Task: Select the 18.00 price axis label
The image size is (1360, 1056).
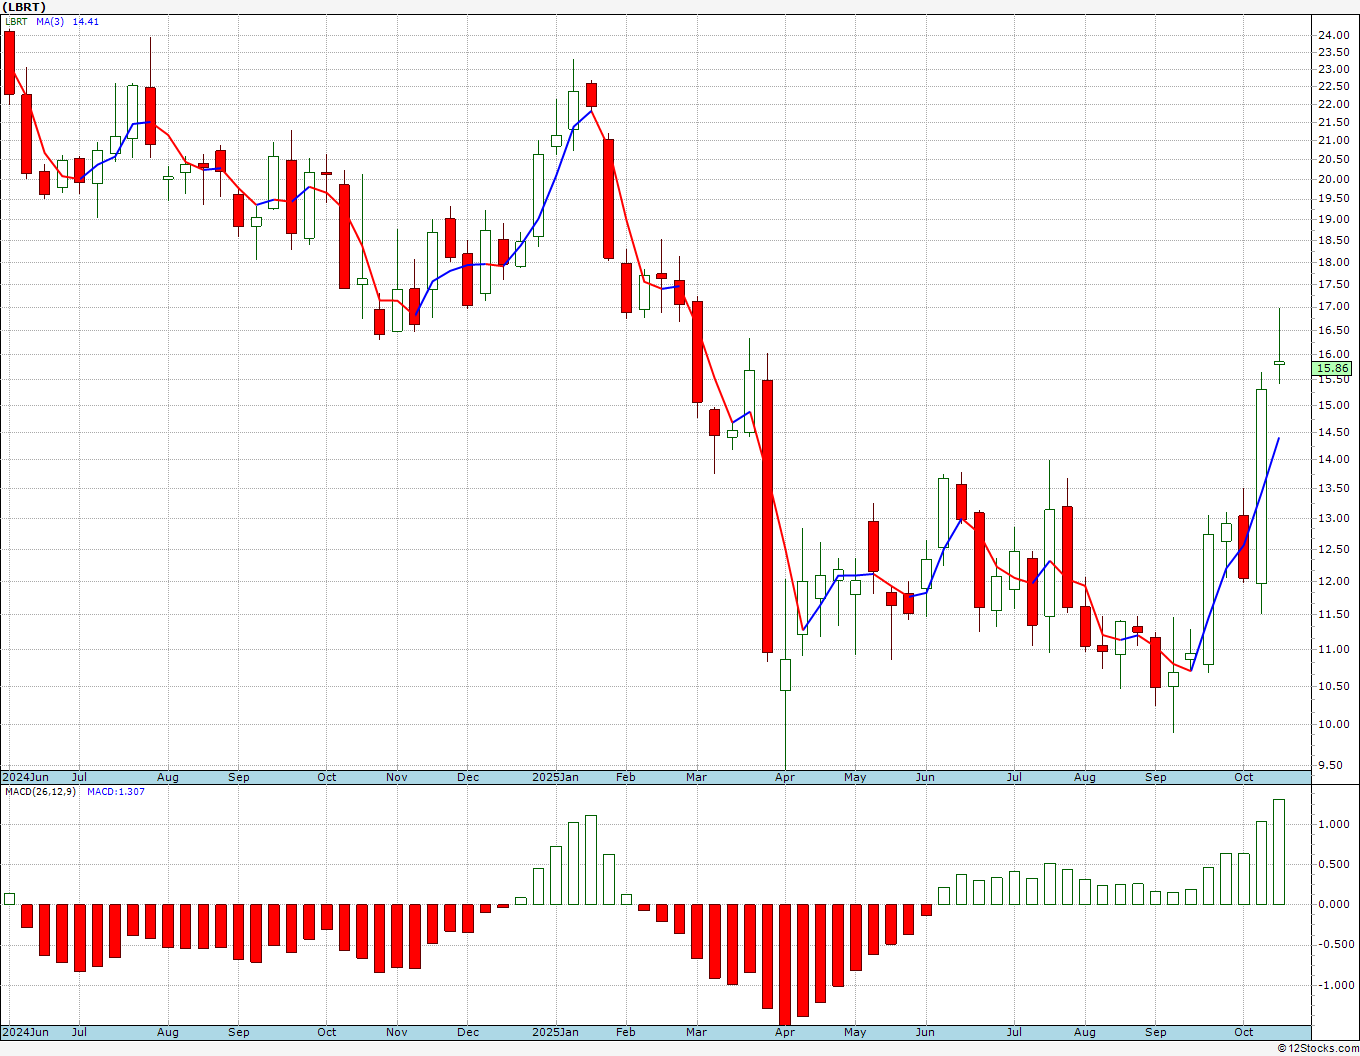Action: [1333, 262]
